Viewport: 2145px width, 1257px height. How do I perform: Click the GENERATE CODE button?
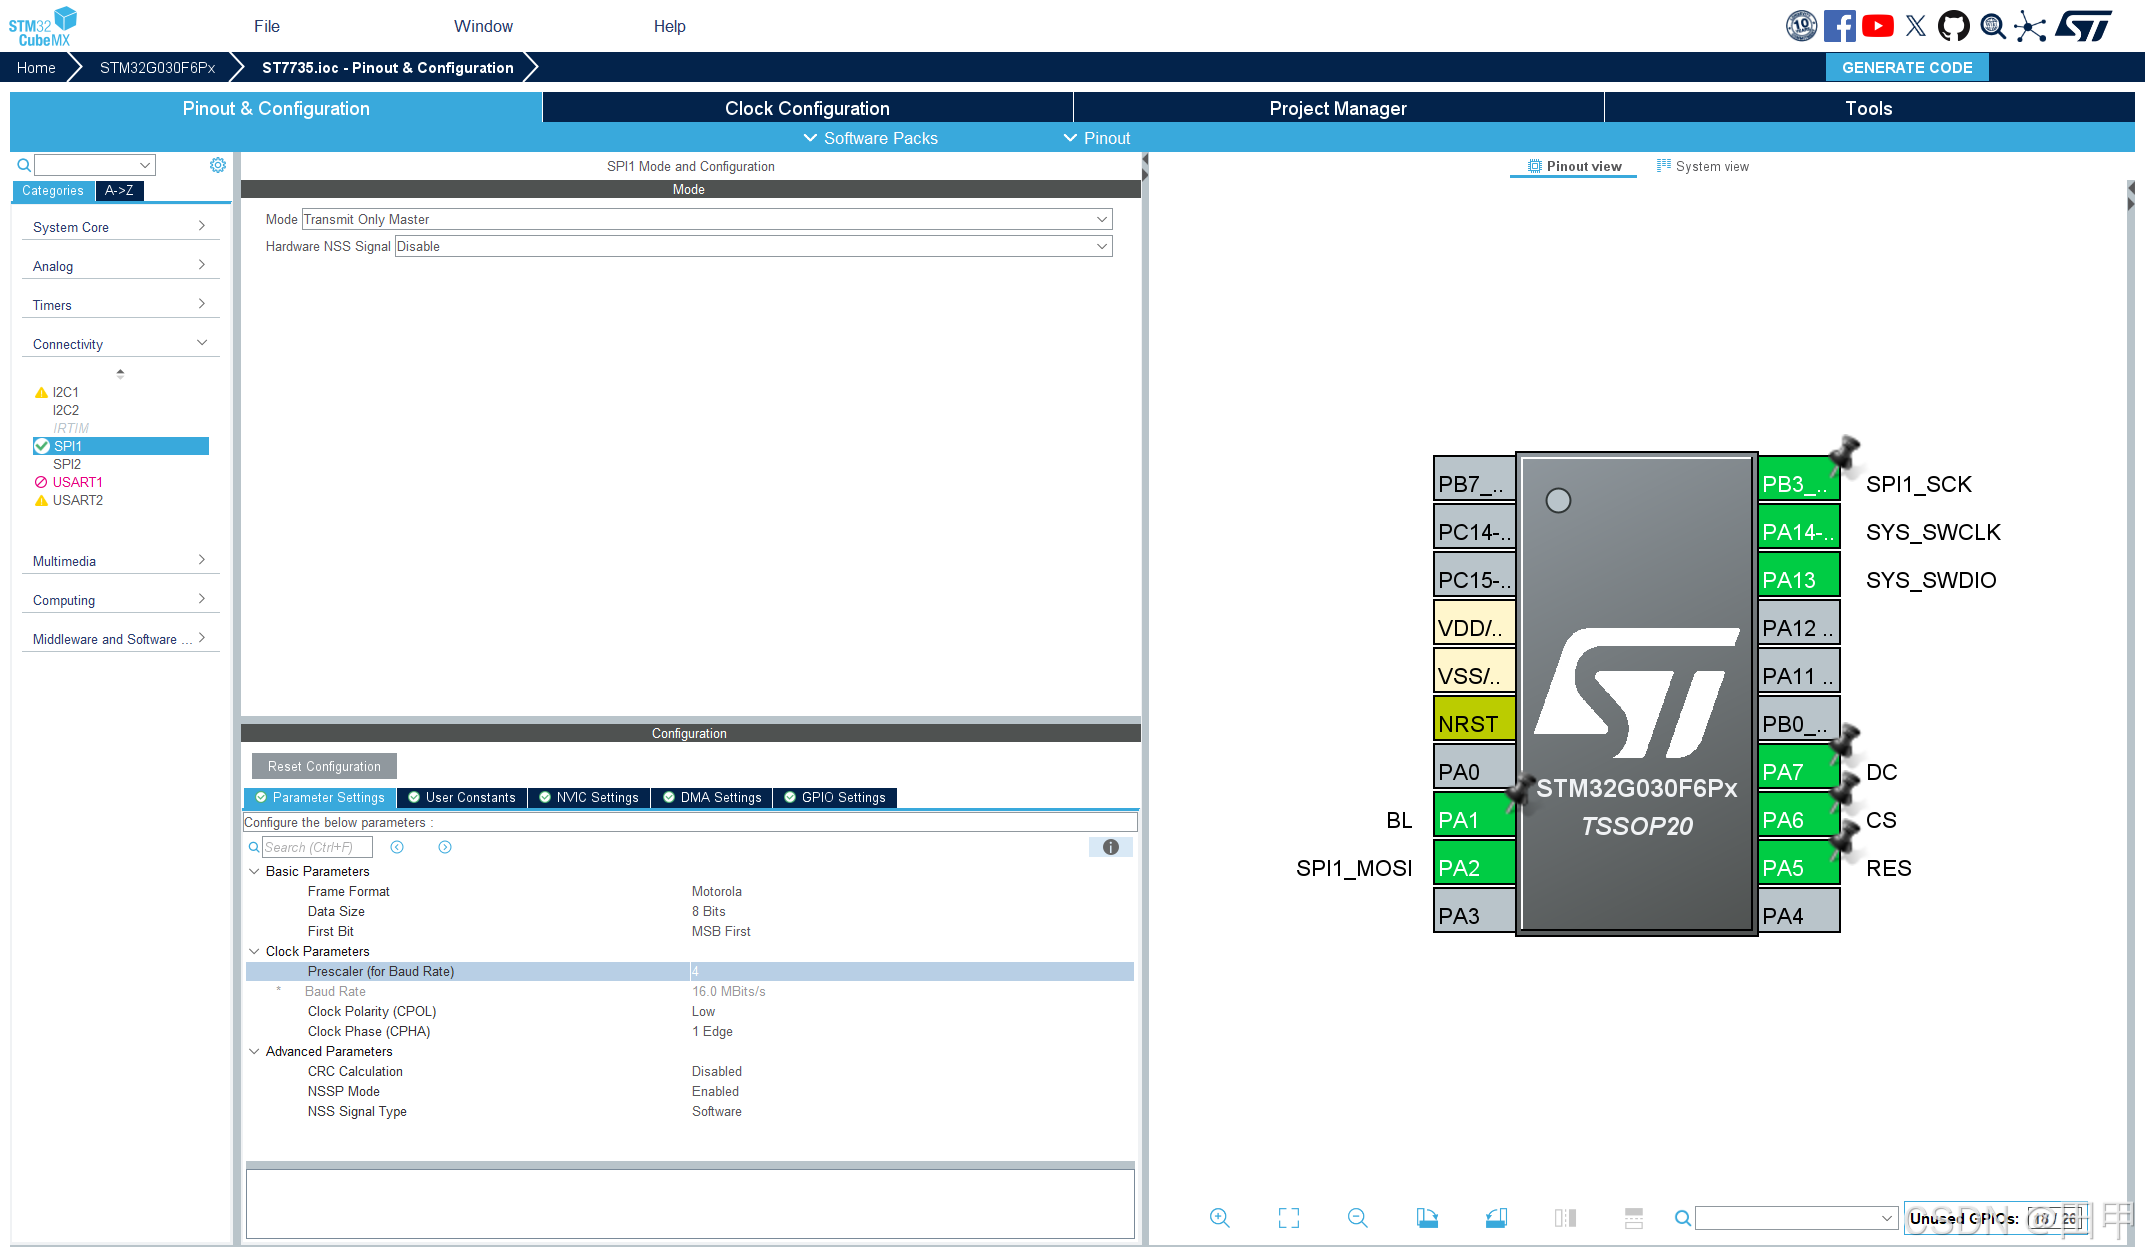tap(1906, 67)
